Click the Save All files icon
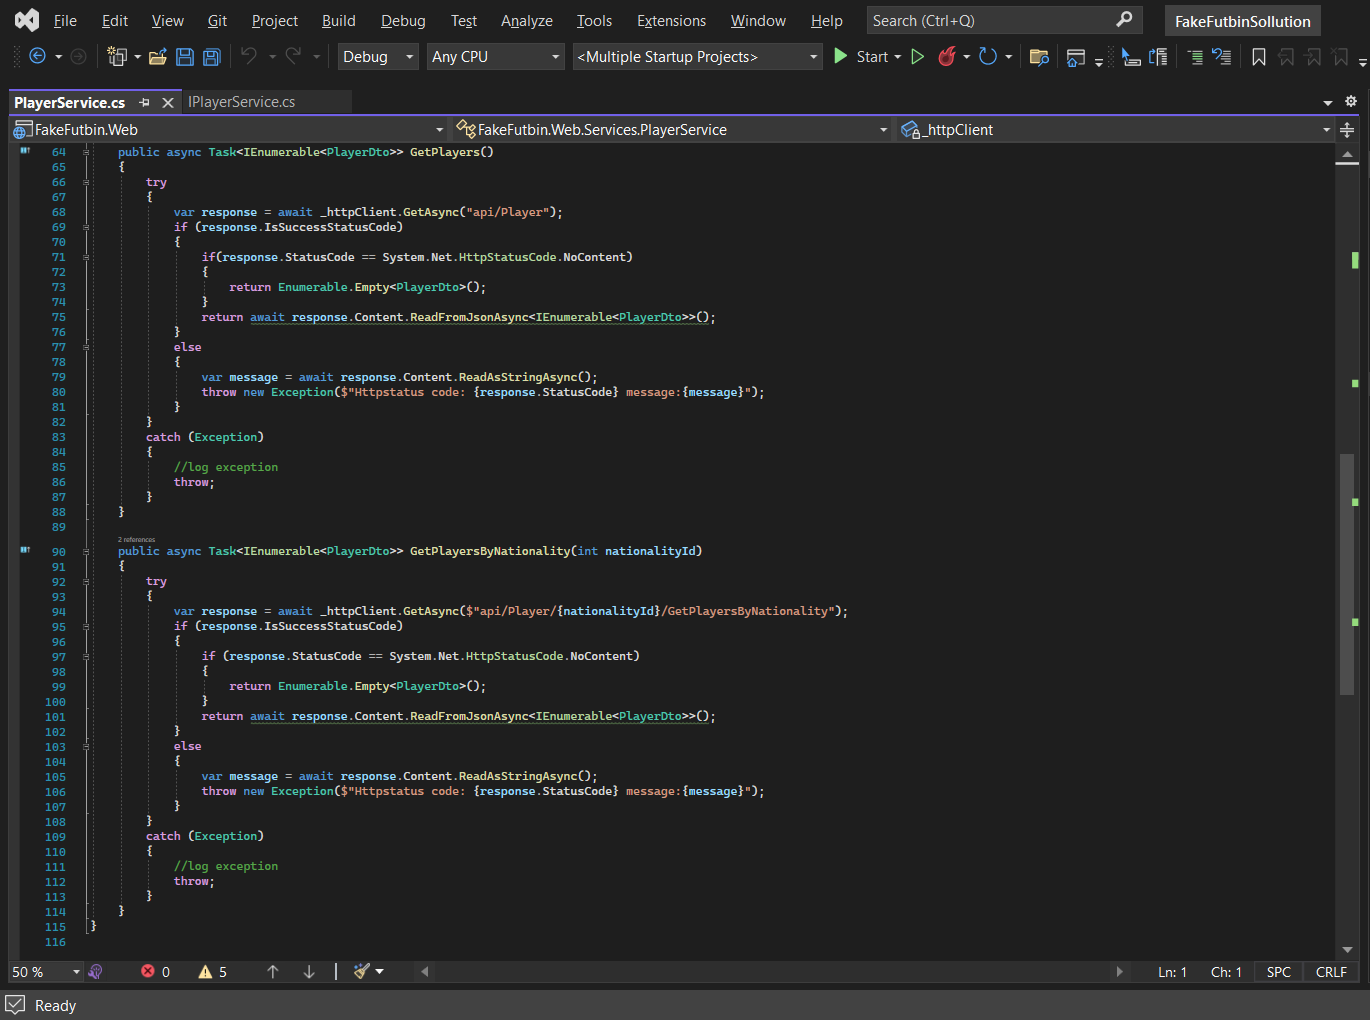 (x=211, y=57)
